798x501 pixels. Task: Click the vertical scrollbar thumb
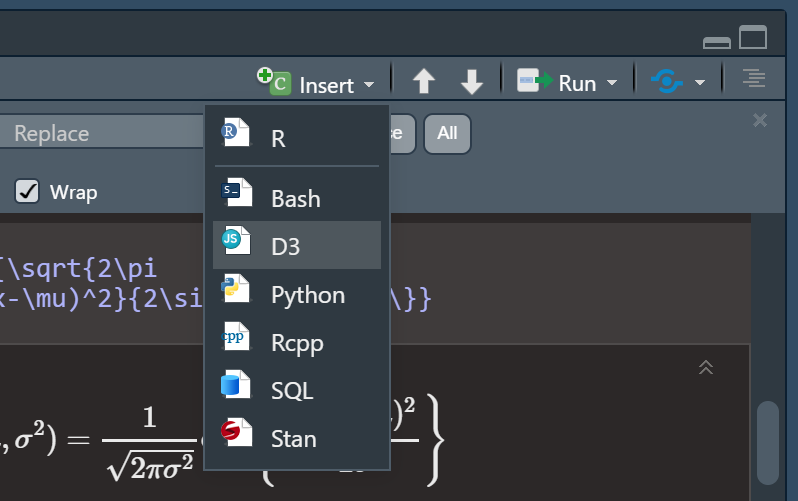click(x=768, y=442)
